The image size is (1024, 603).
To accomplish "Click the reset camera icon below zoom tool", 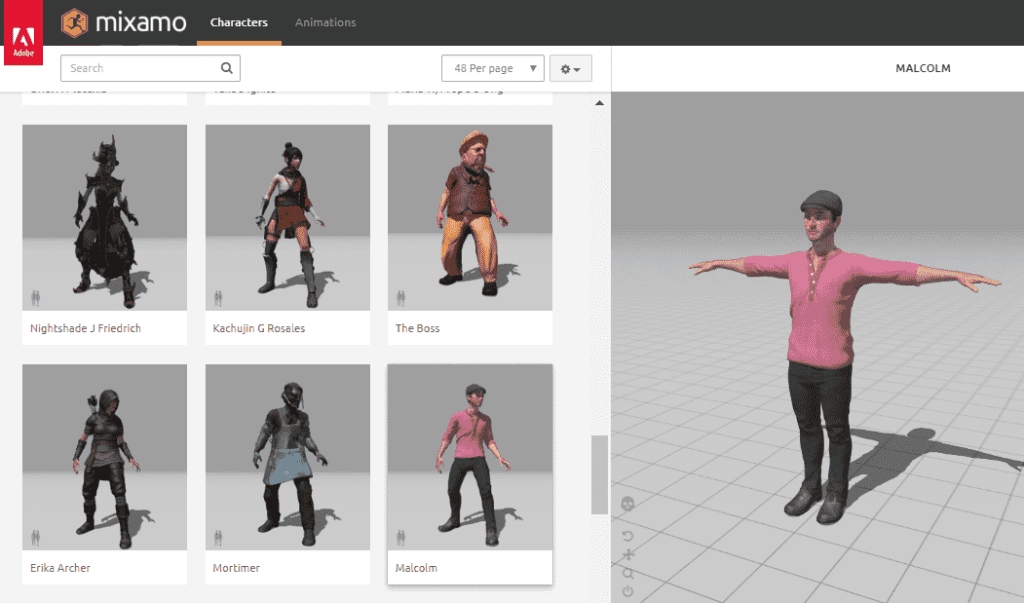I will [x=628, y=590].
